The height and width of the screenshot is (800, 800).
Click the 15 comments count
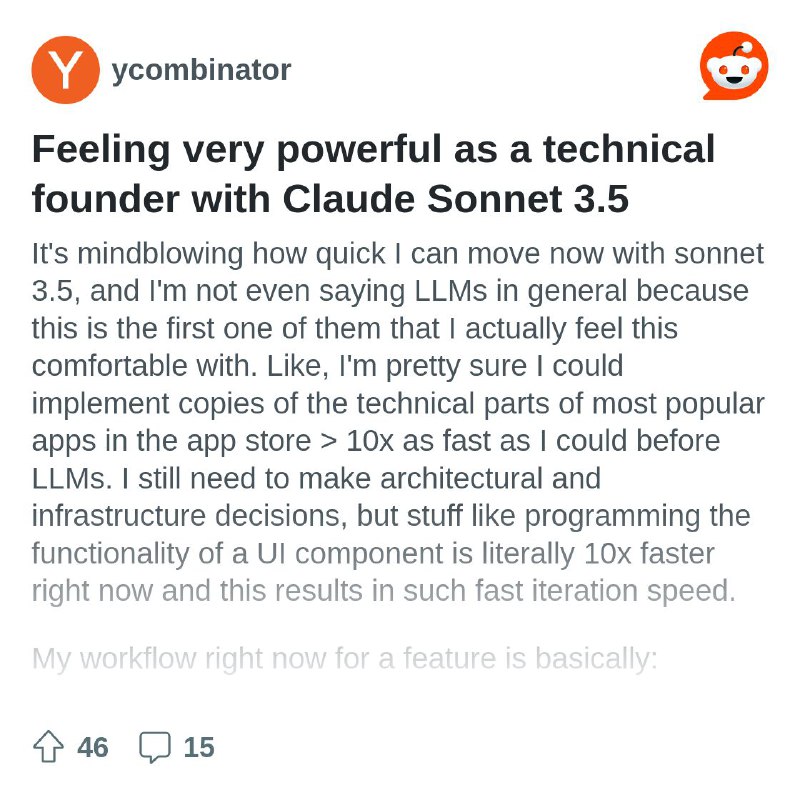200,745
